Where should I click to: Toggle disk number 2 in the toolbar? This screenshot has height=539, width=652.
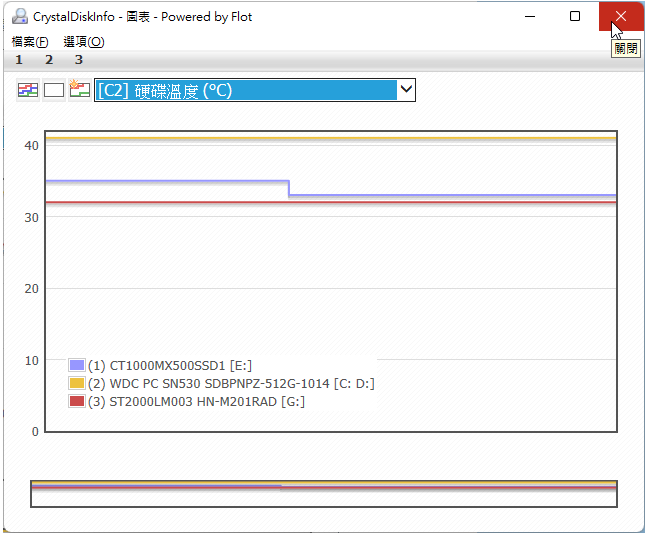click(x=49, y=60)
